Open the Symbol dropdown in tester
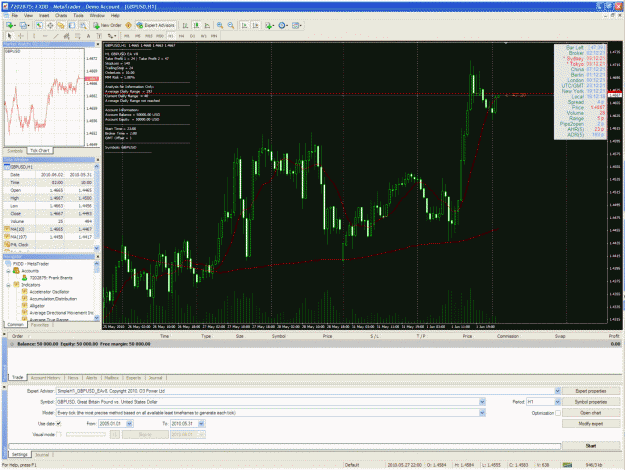This screenshot has width=625, height=470. [482, 402]
